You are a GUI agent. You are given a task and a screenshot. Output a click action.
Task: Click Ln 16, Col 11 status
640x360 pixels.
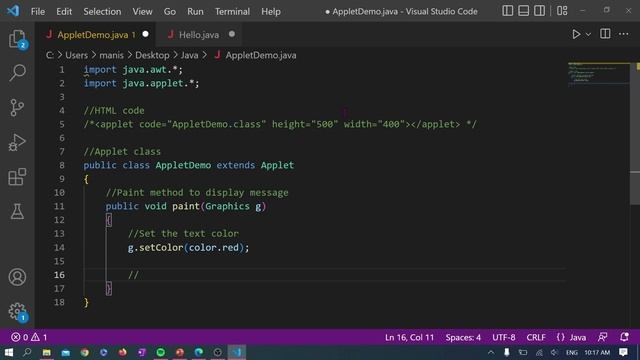pyautogui.click(x=409, y=338)
